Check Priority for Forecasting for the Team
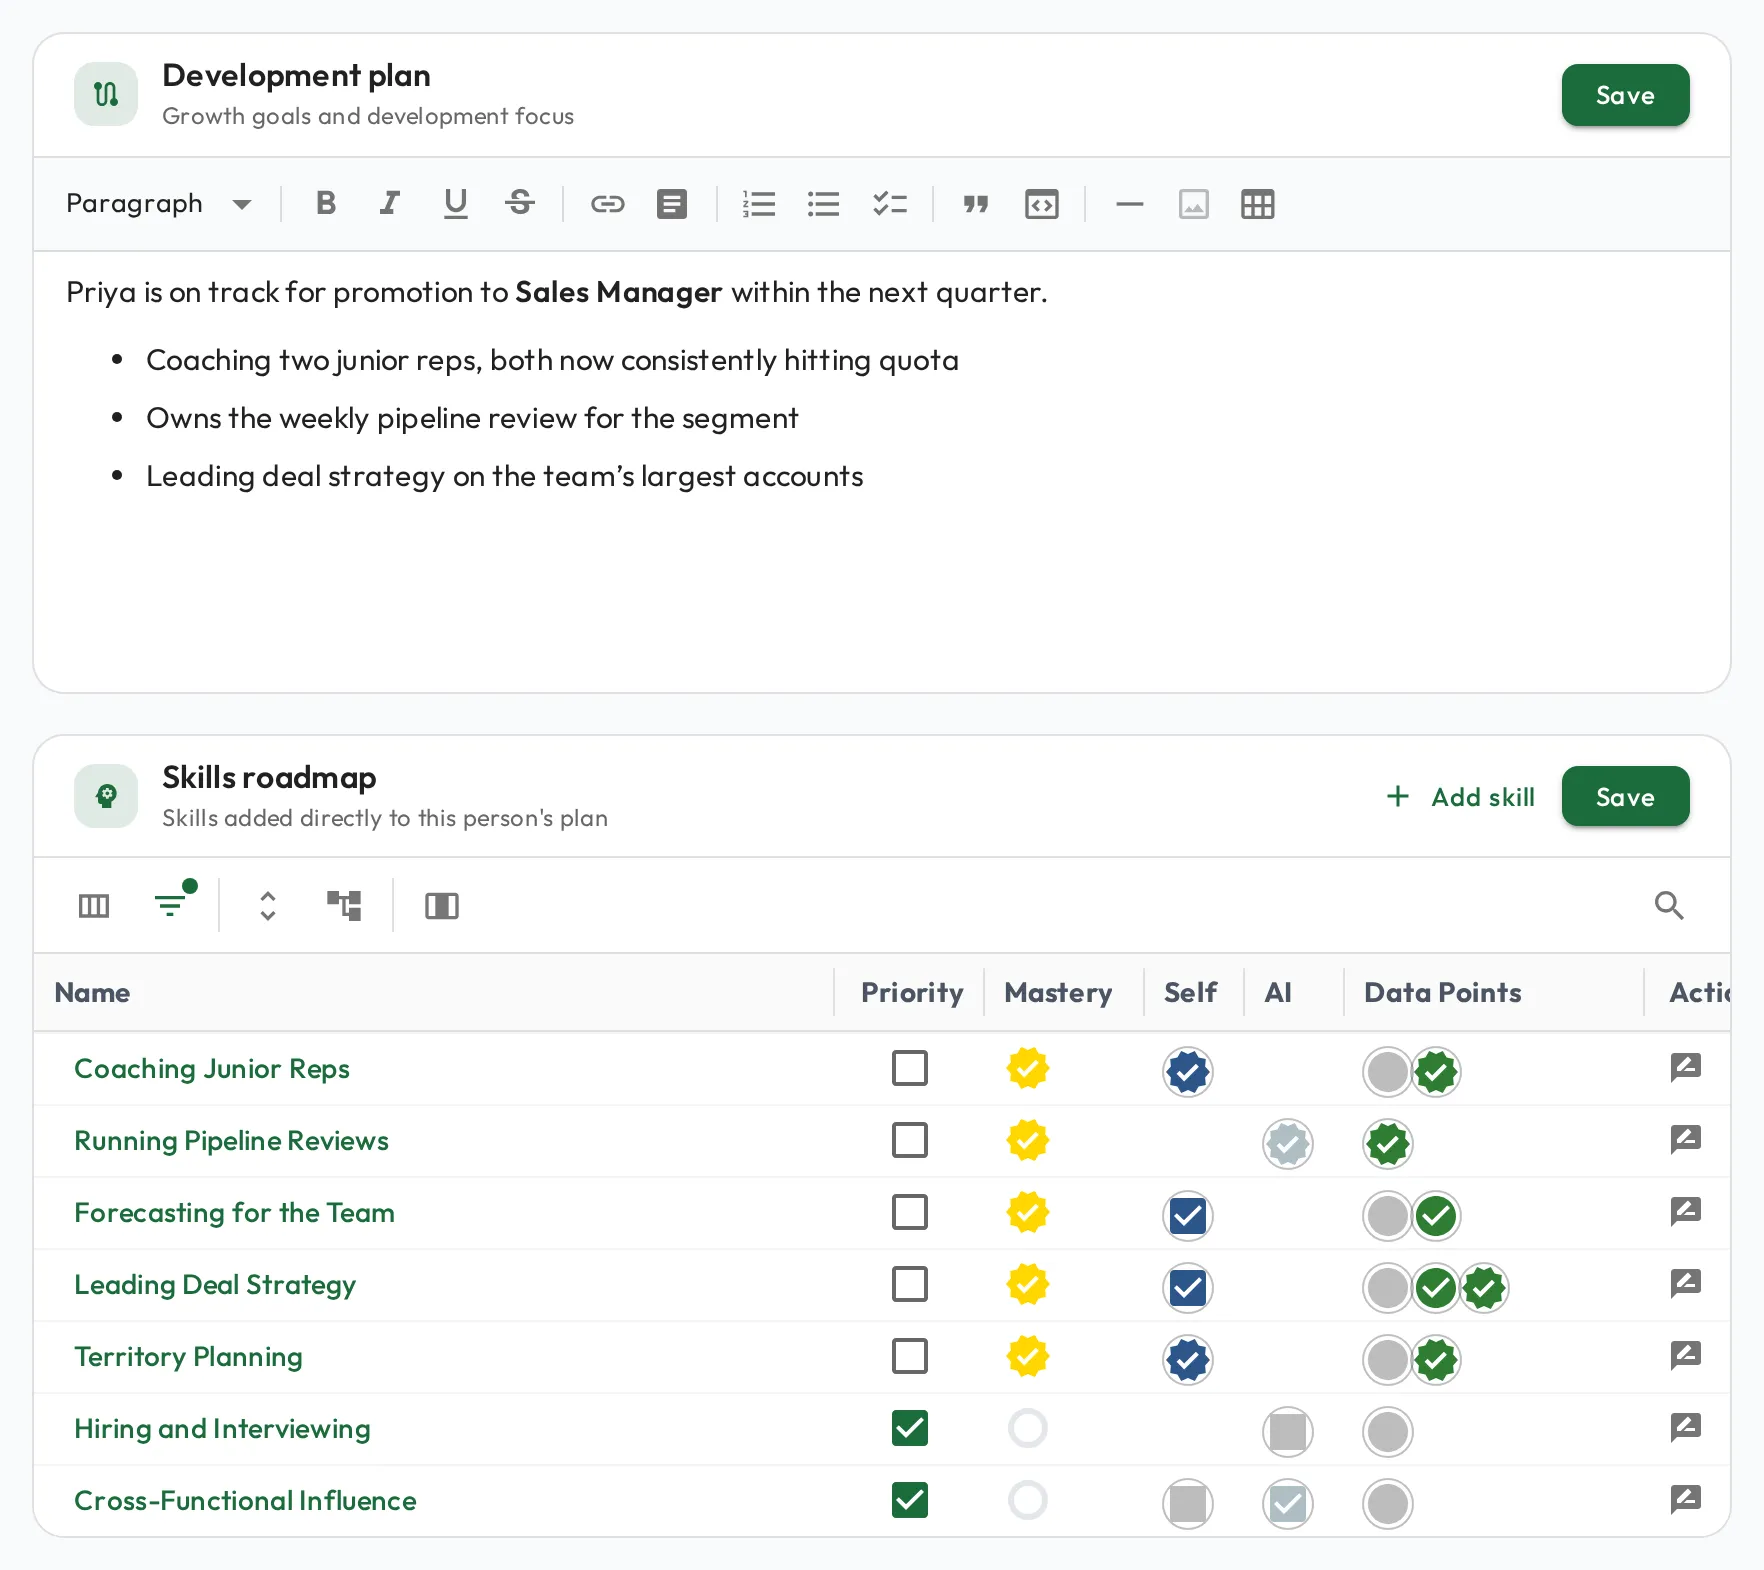 tap(910, 1212)
